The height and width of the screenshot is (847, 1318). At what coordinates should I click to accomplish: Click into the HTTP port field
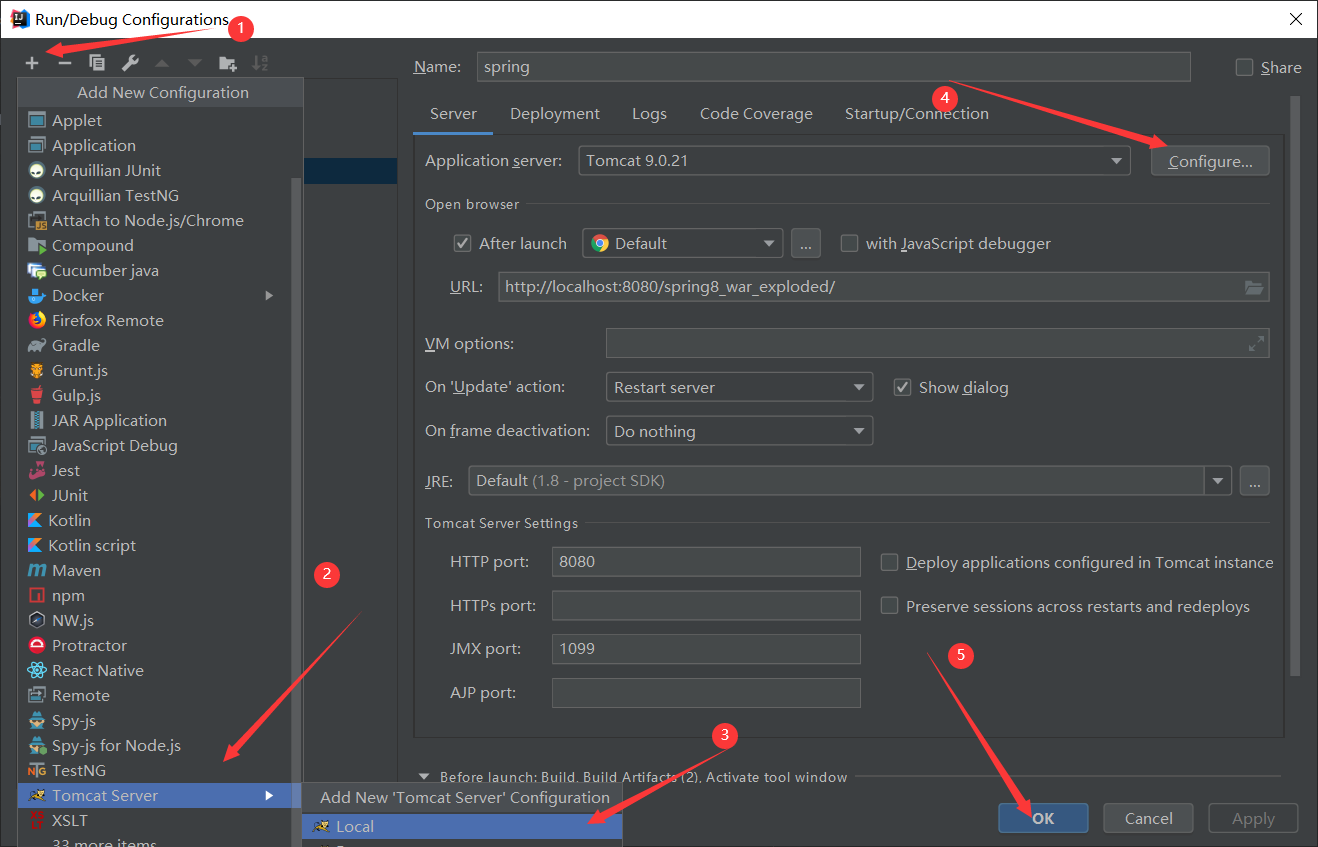[706, 562]
